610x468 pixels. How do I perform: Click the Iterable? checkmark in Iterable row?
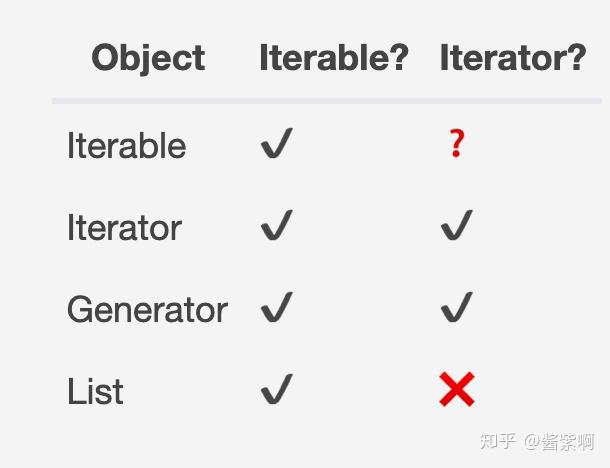(277, 143)
